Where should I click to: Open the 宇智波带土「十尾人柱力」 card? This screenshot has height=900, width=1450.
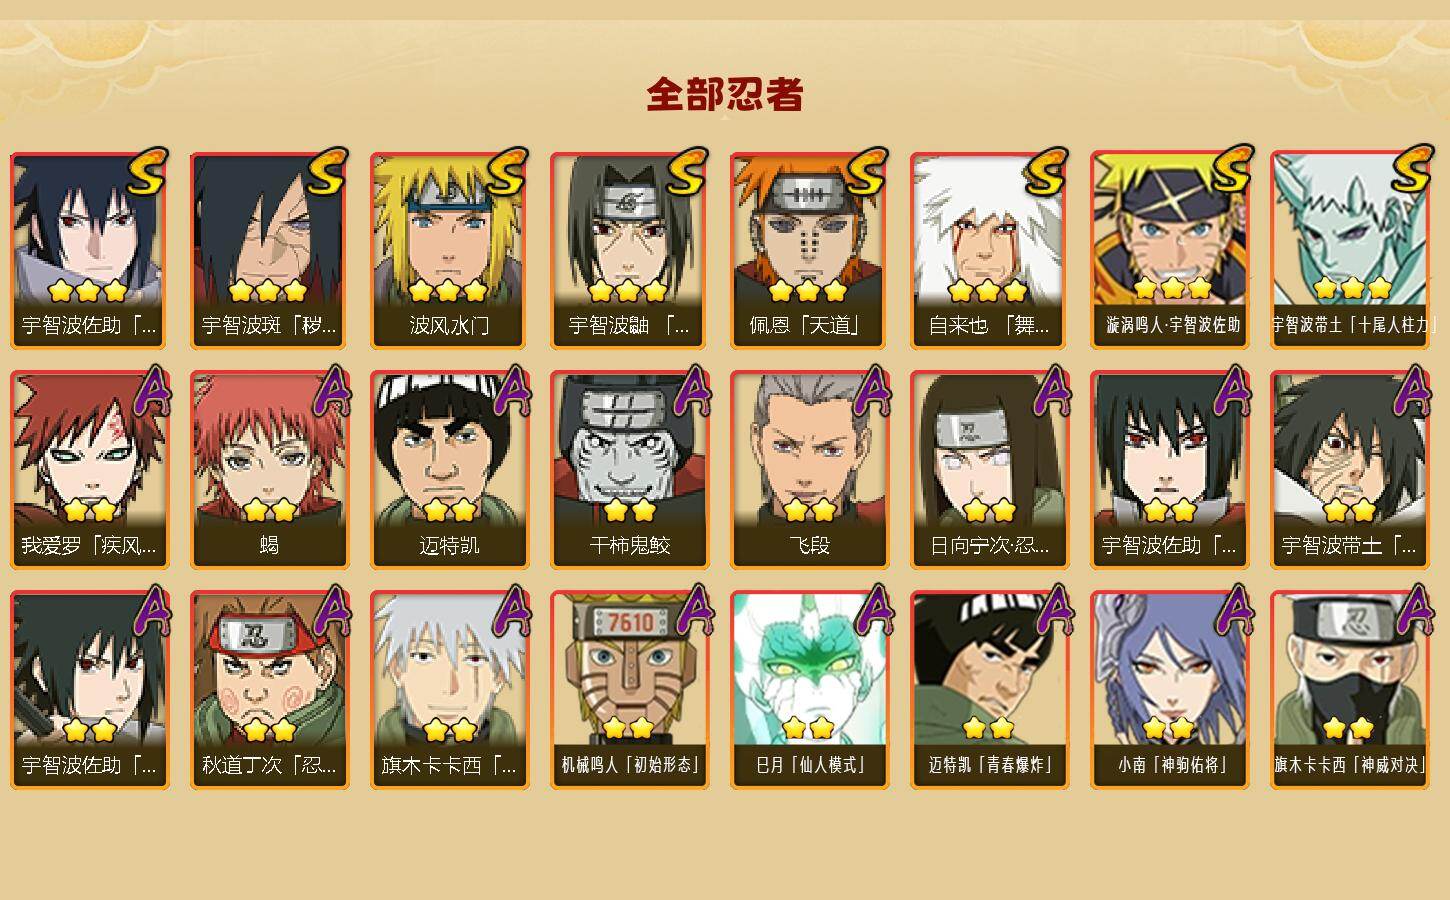[x=1349, y=250]
